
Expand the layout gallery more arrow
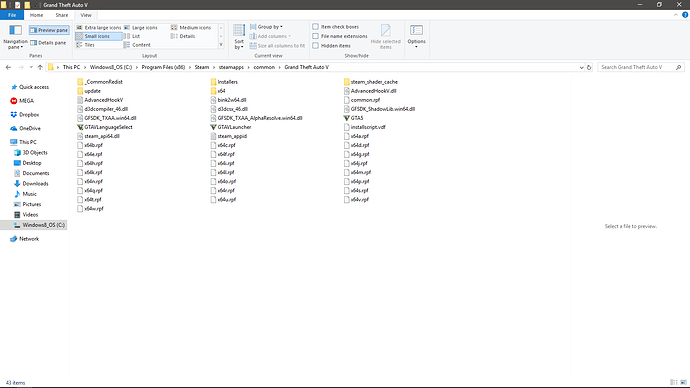click(221, 45)
